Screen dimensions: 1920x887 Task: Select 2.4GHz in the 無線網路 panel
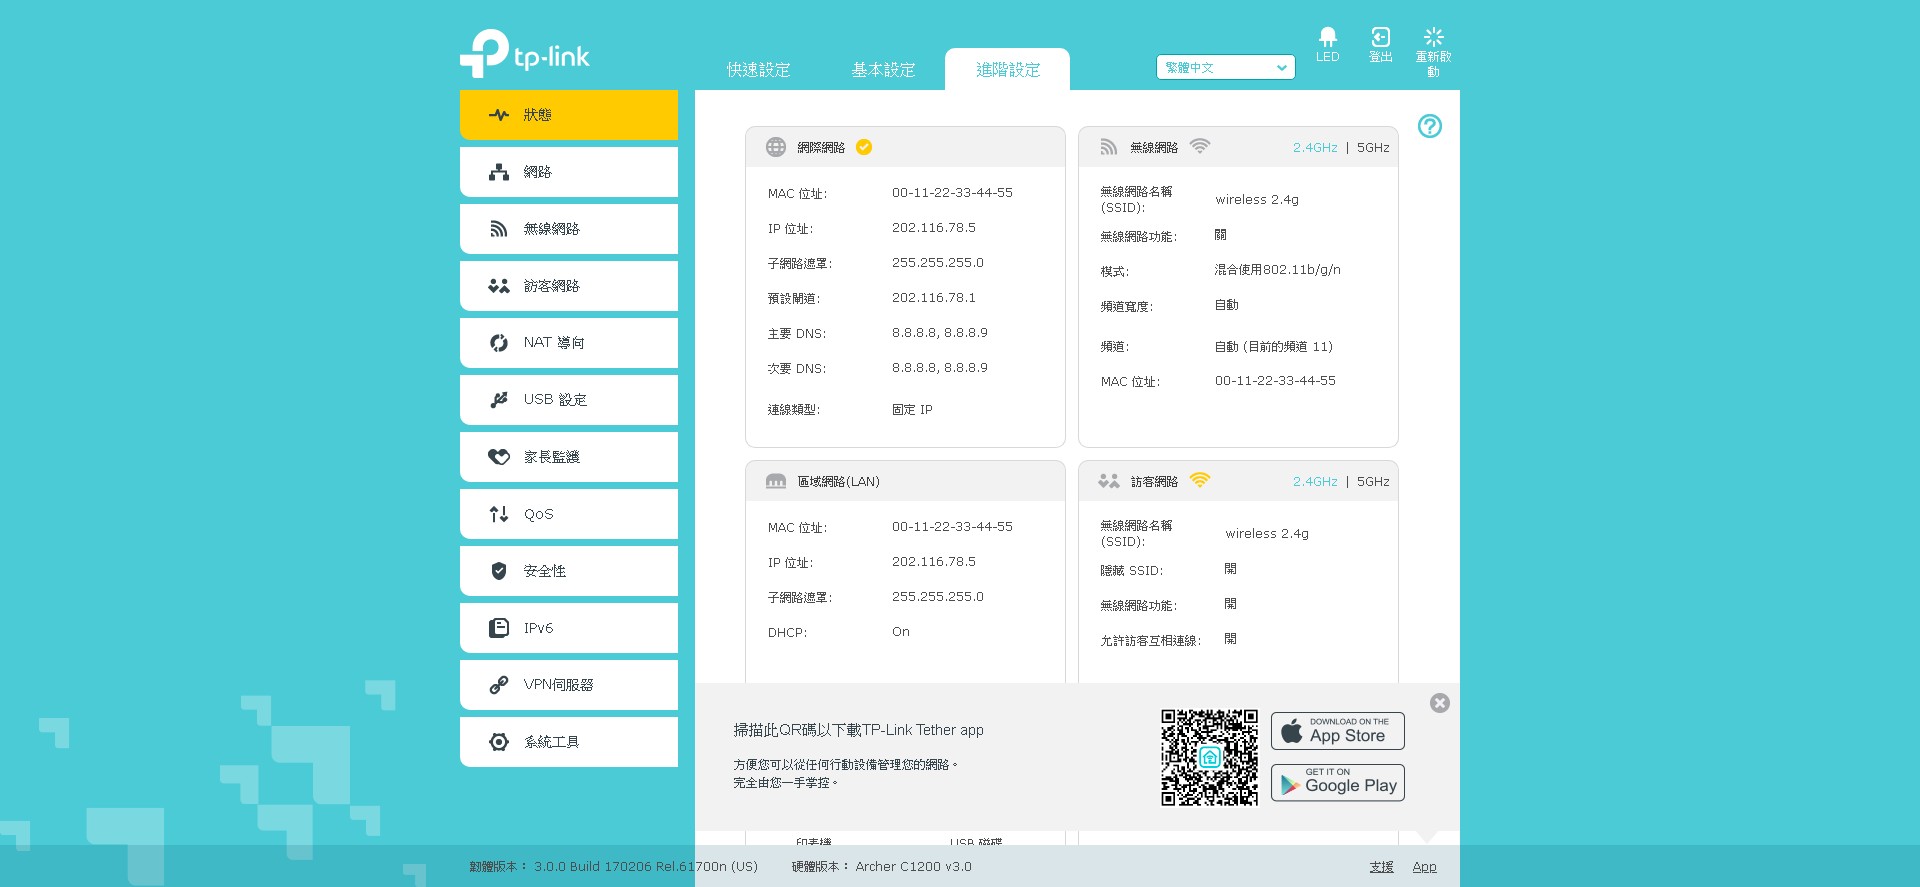pos(1315,147)
